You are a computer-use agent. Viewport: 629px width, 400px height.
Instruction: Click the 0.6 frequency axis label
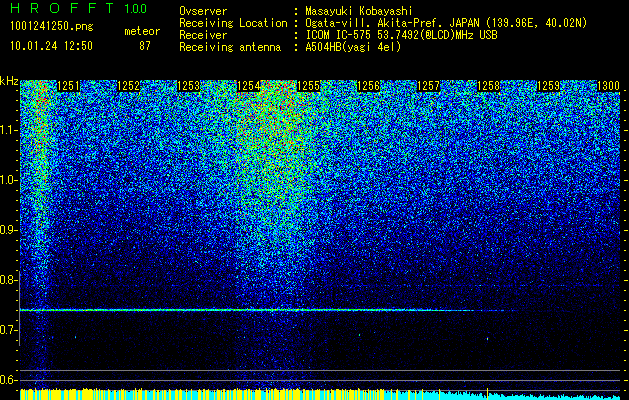pyautogui.click(x=8, y=380)
